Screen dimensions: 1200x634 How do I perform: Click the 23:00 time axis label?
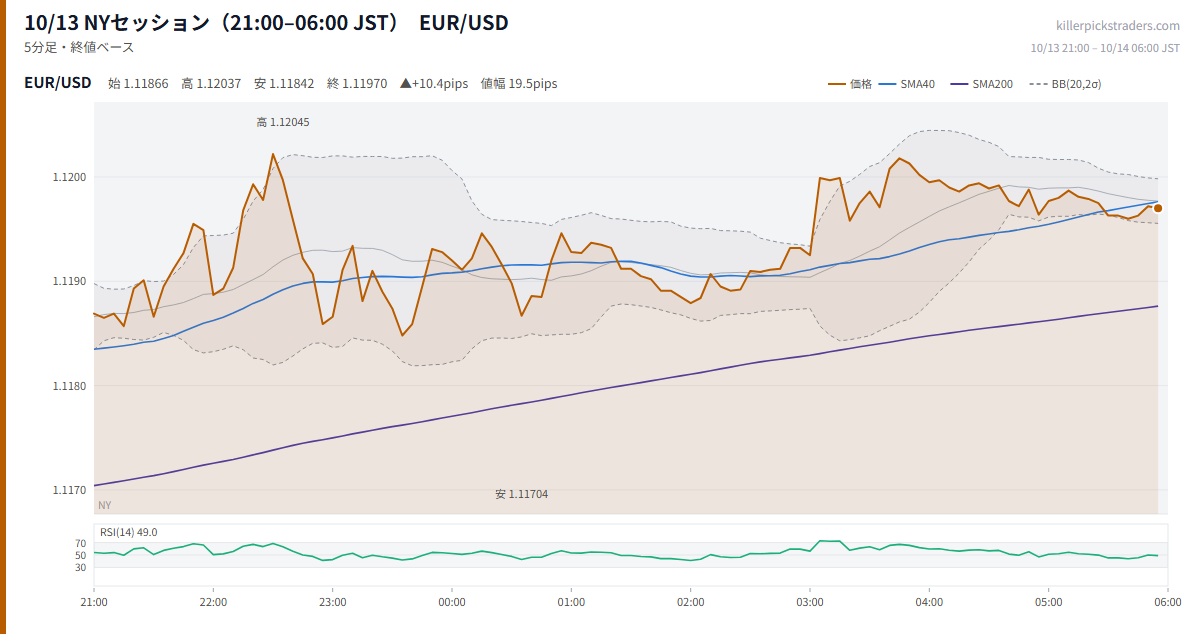click(x=333, y=602)
